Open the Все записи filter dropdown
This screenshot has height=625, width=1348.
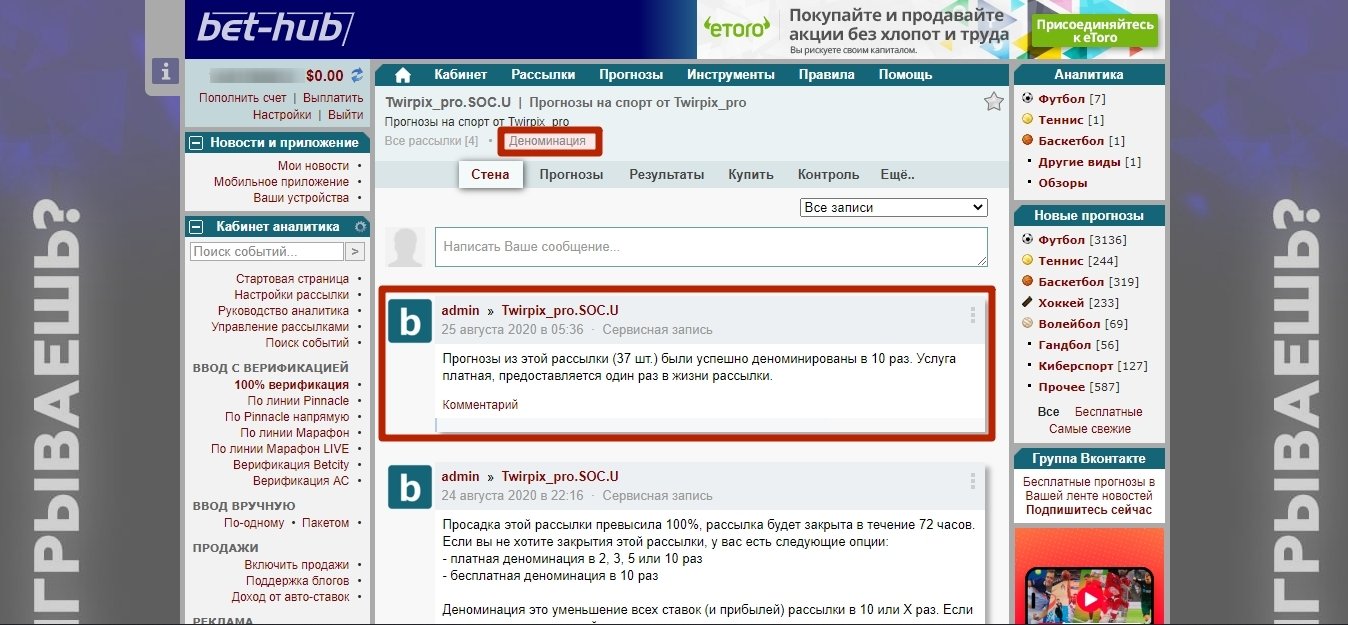click(893, 207)
